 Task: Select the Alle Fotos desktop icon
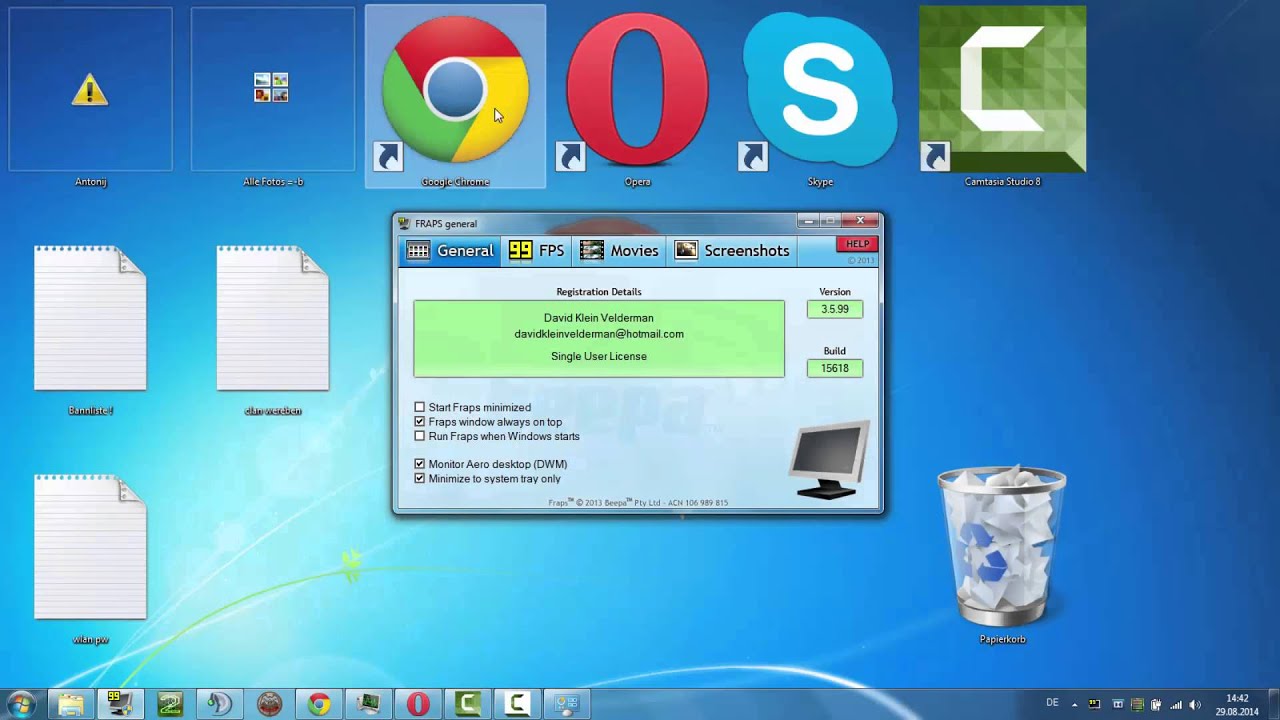click(x=272, y=96)
